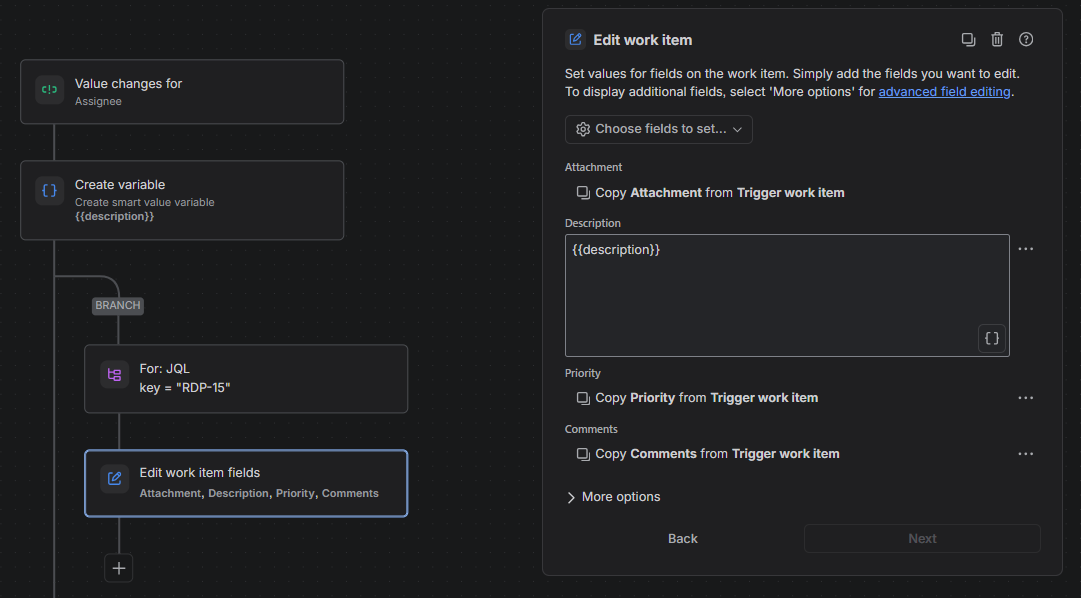1081x598 pixels.
Task: Delete the component using the trash icon
Action: point(997,40)
